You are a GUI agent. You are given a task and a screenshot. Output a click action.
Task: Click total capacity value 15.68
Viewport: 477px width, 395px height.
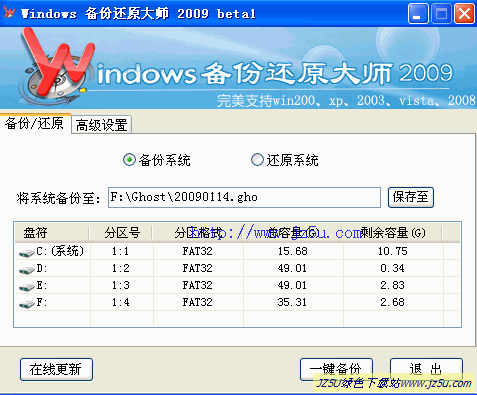[x=293, y=251]
